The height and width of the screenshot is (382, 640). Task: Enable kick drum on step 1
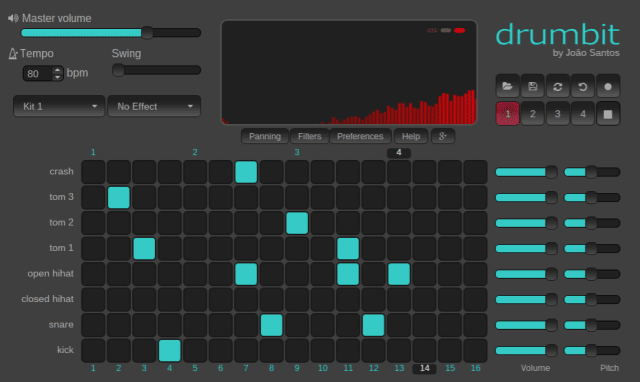(x=93, y=351)
